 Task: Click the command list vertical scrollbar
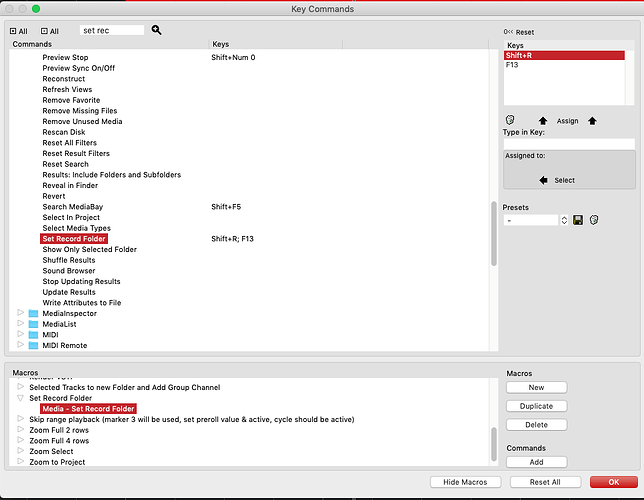pos(494,233)
